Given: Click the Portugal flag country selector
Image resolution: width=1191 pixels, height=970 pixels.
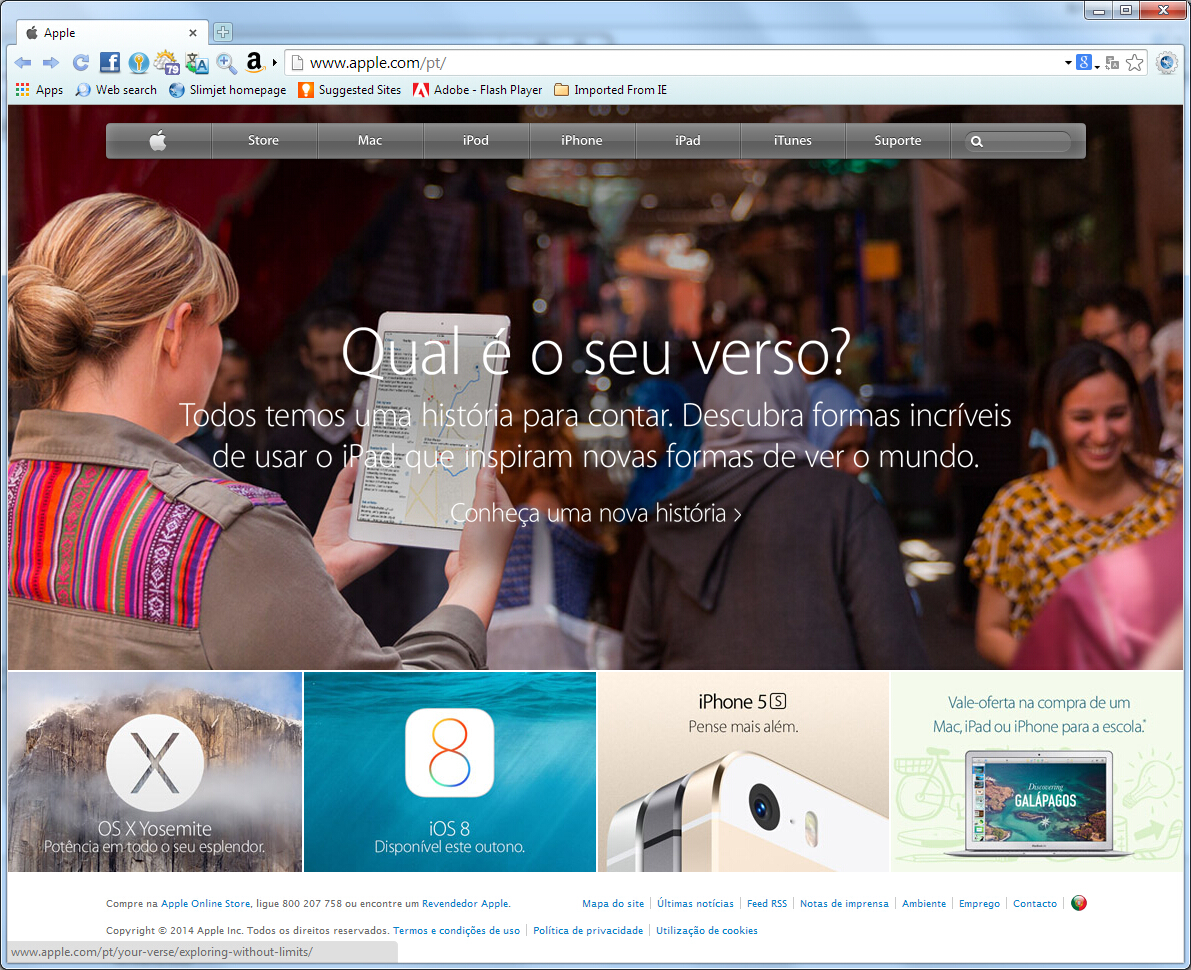Looking at the screenshot, I should point(1079,902).
